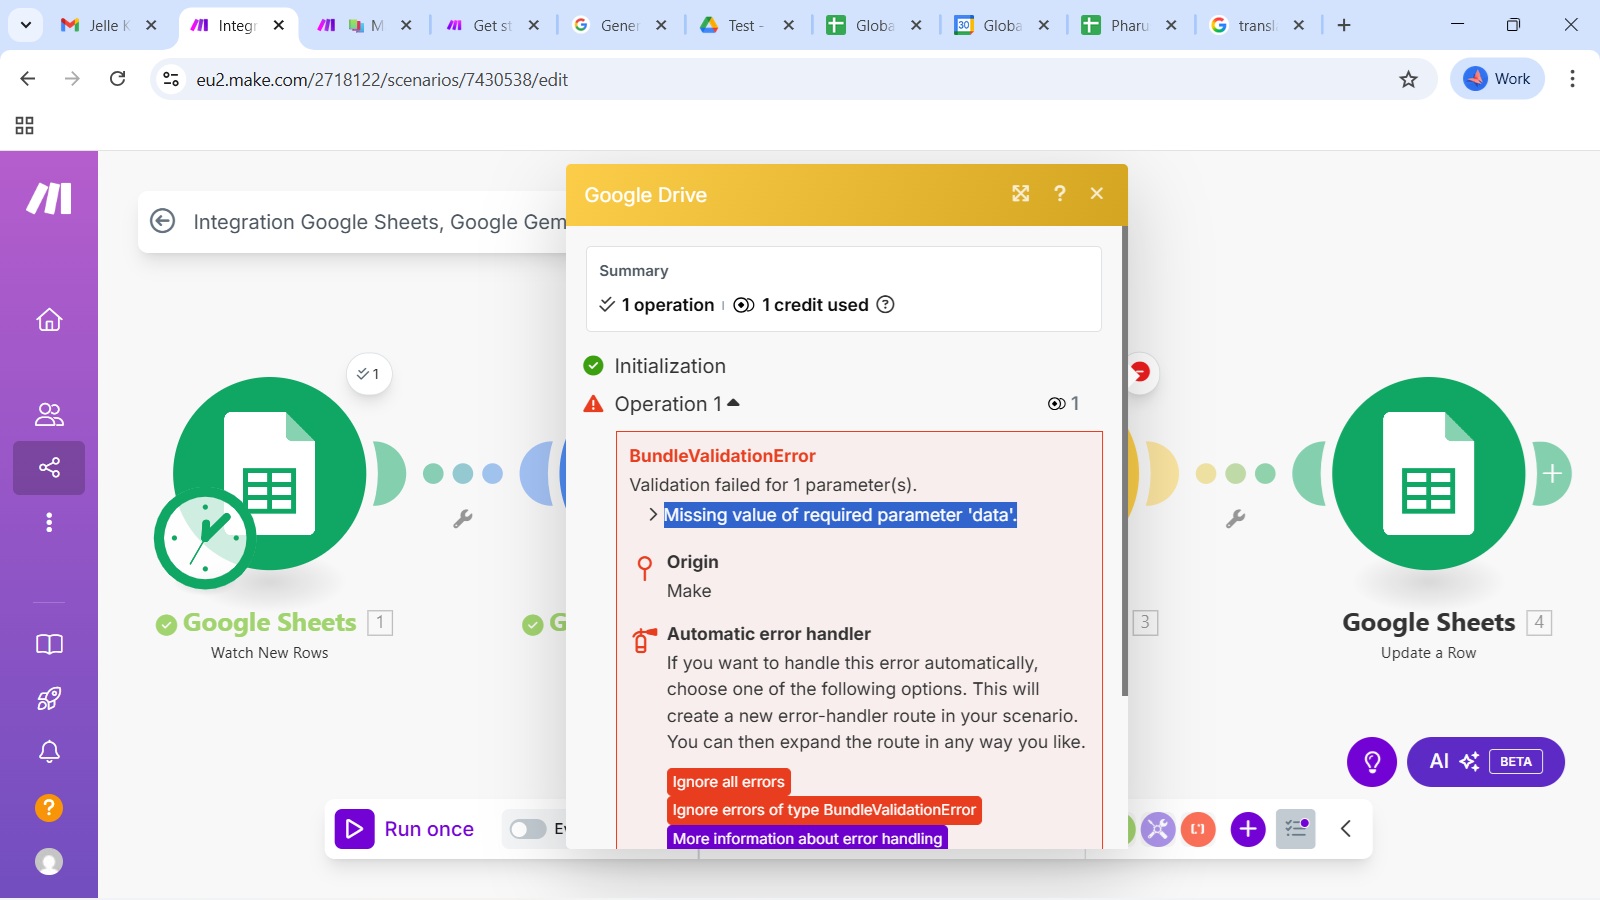Screen dimensions: 1600x900
Task: Open the three-dot More menu in sidebar
Action: (x=49, y=522)
